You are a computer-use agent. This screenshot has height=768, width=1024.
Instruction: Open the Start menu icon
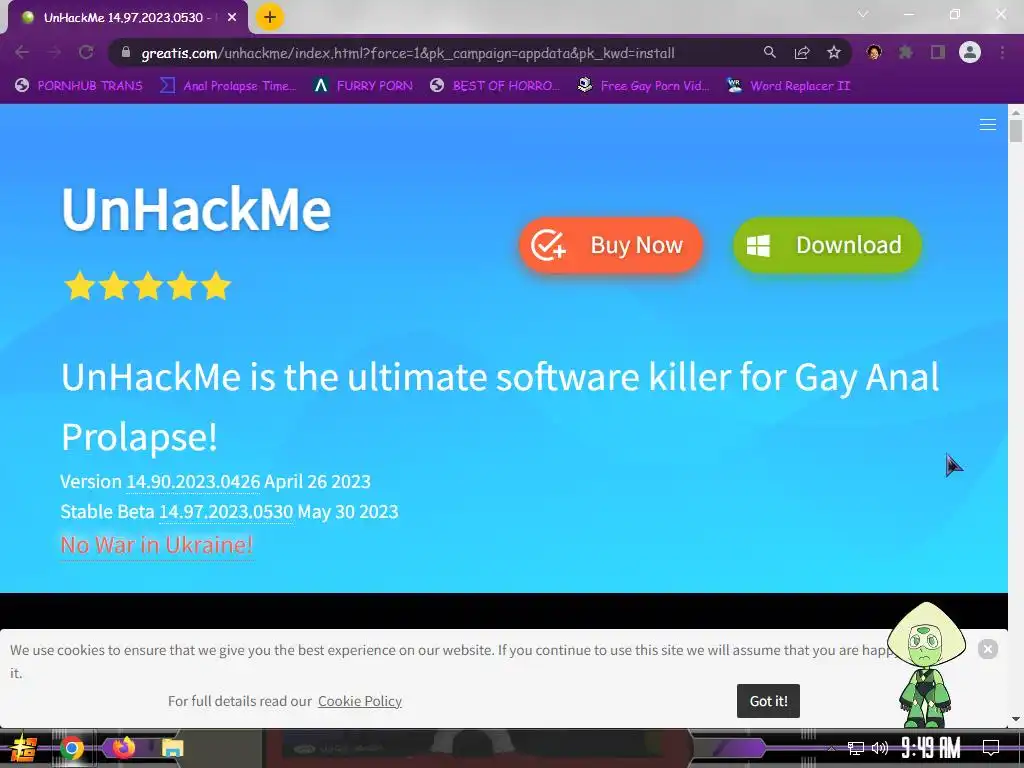coord(24,748)
